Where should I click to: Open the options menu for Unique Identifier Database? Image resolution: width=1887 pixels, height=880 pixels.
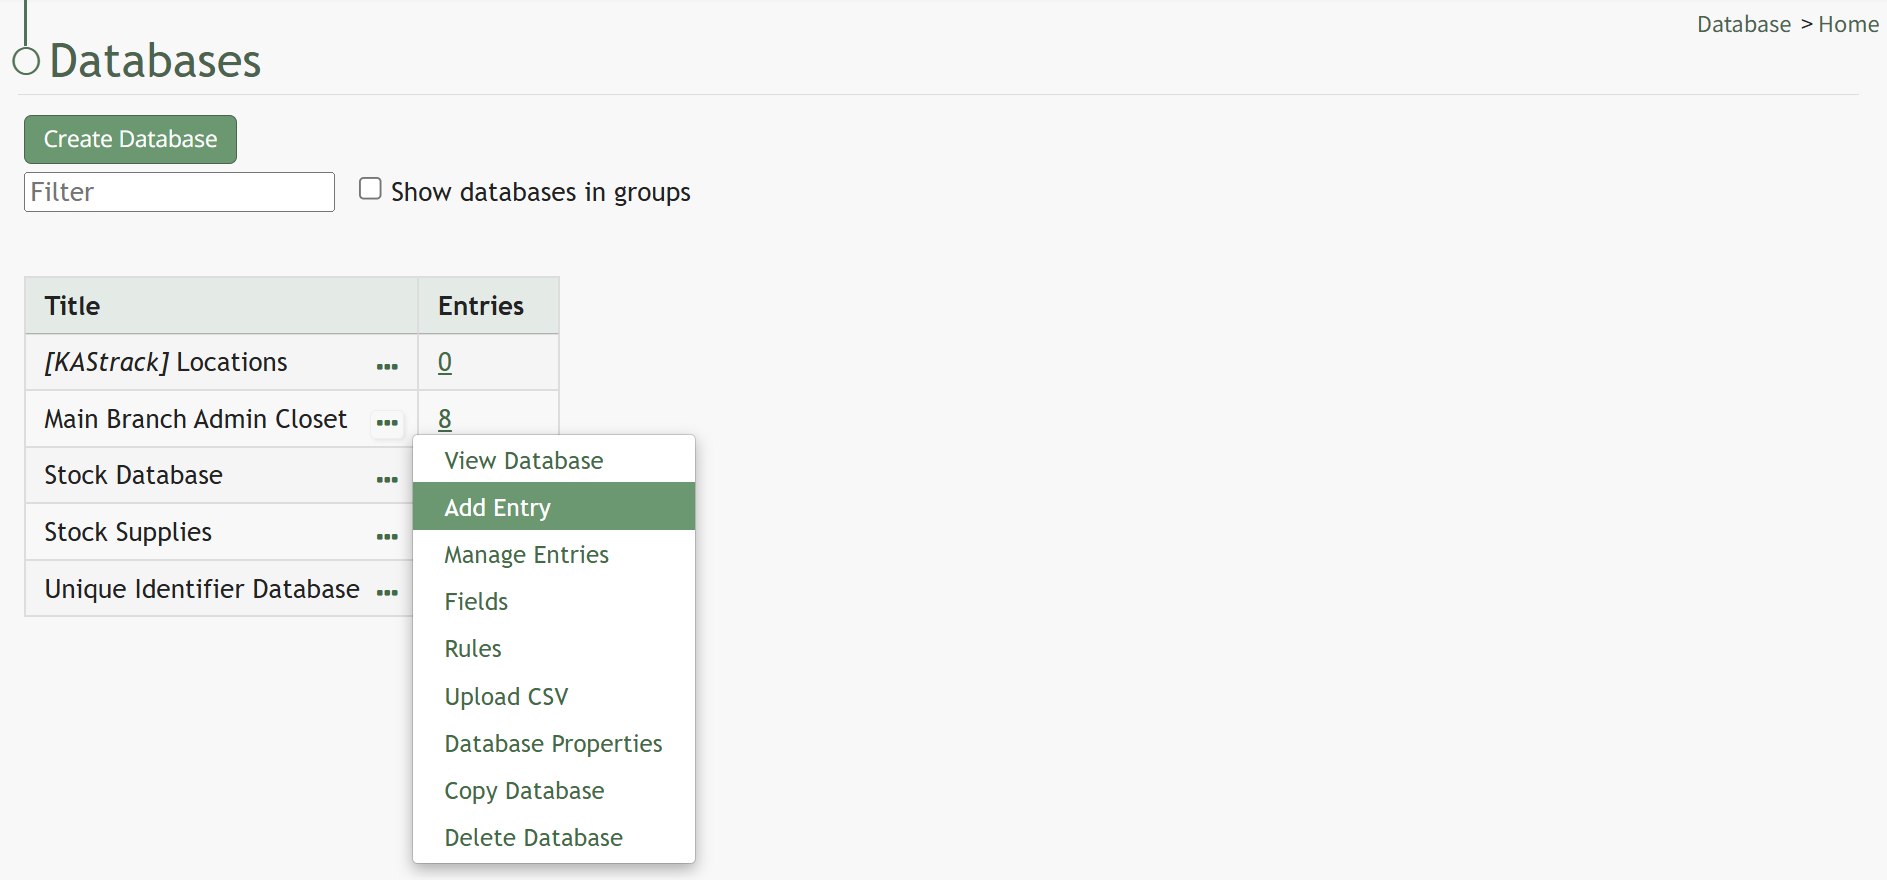tap(387, 593)
